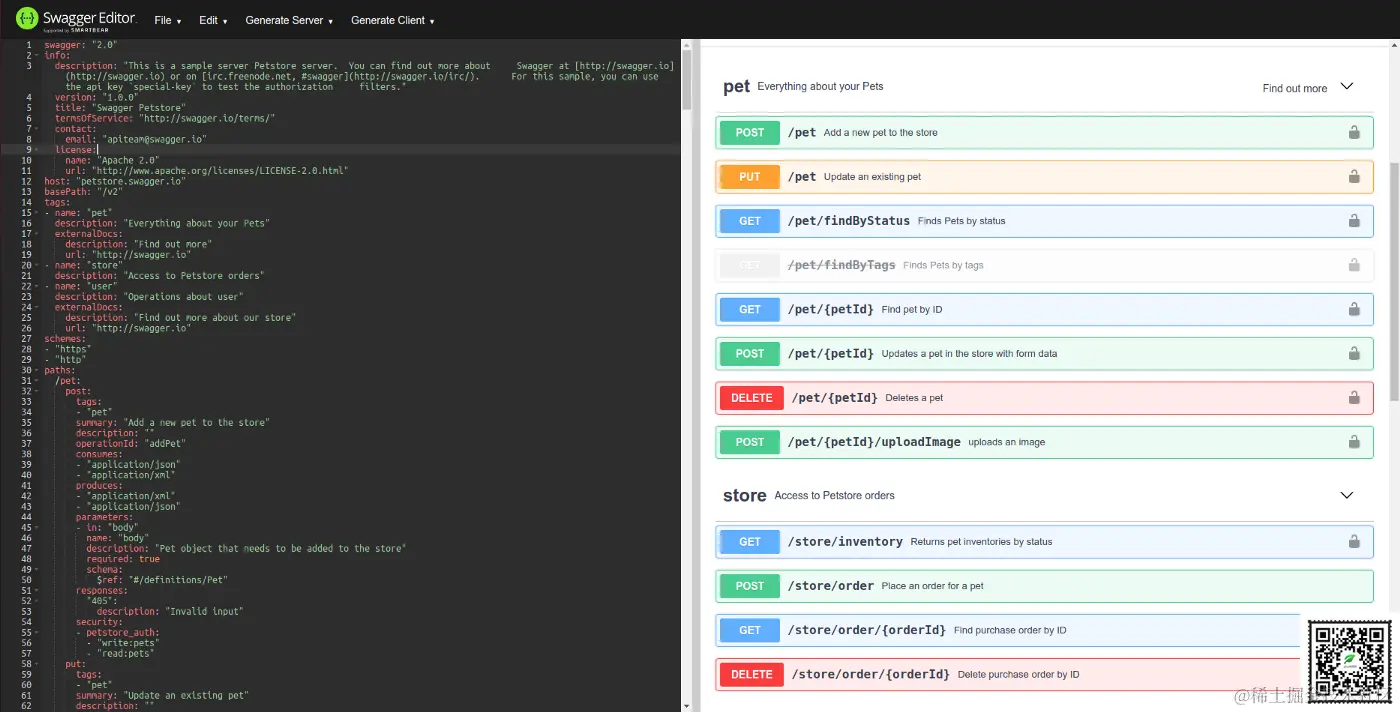This screenshot has width=1400, height=712.
Task: Expand GET /store/inventory operation
Action: click(x=1044, y=541)
